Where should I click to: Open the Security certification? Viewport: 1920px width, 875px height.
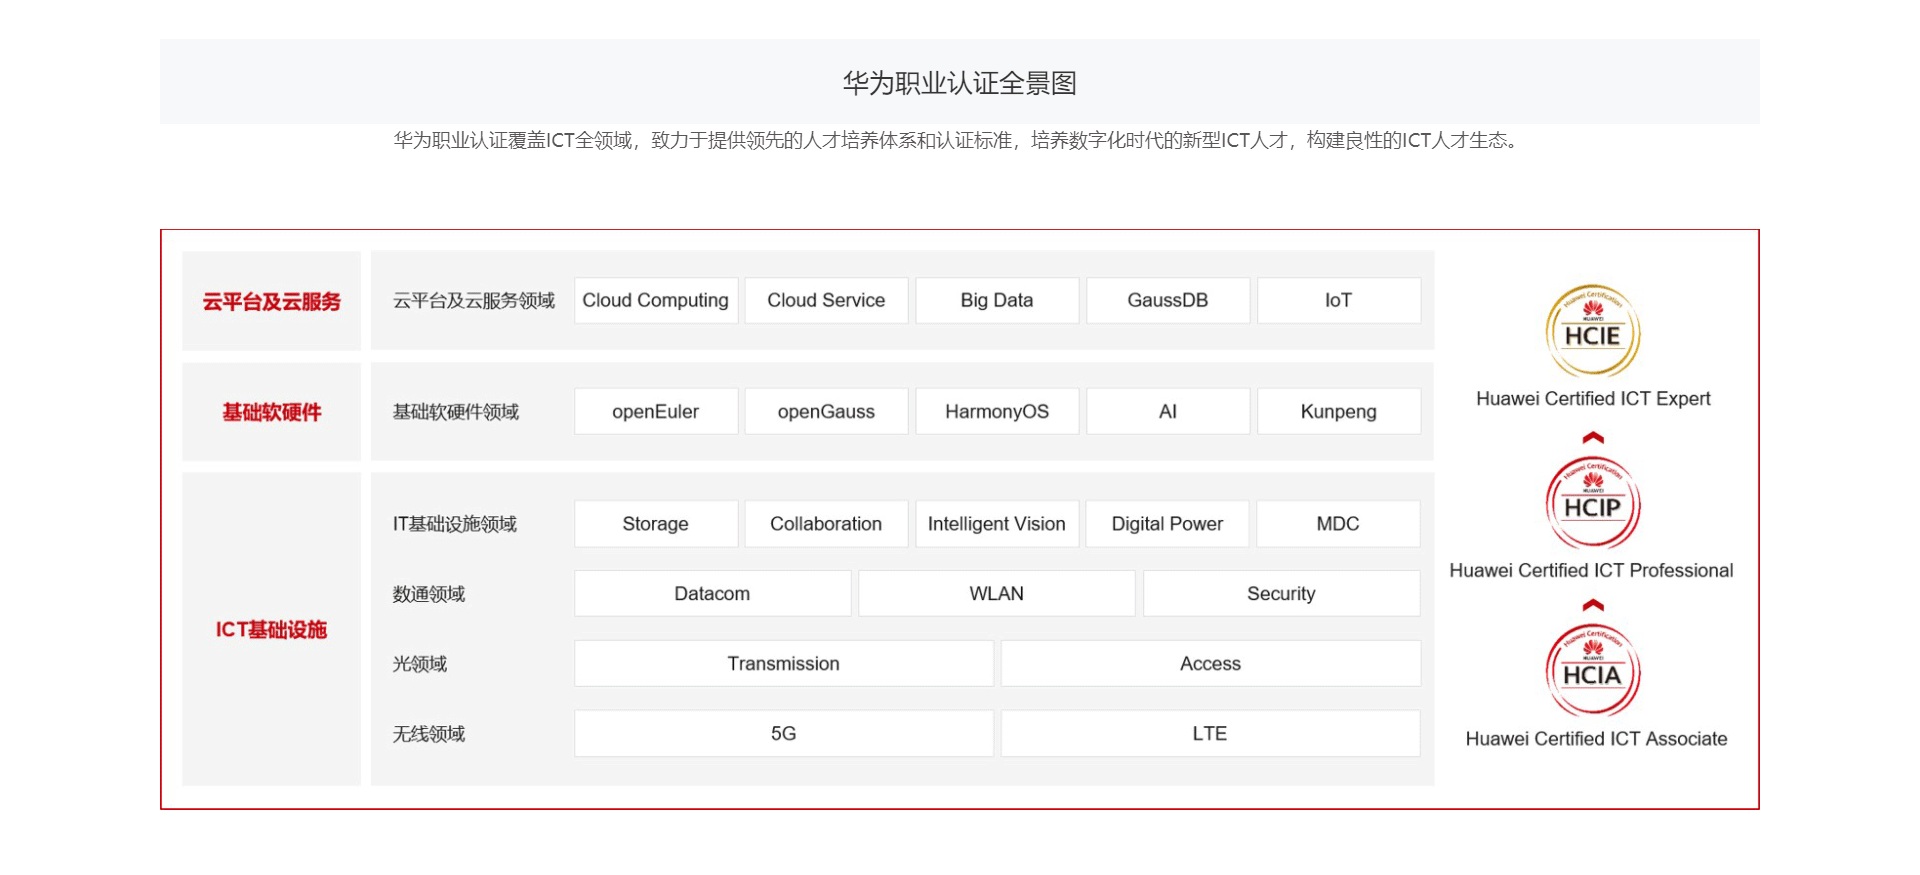(x=1282, y=593)
